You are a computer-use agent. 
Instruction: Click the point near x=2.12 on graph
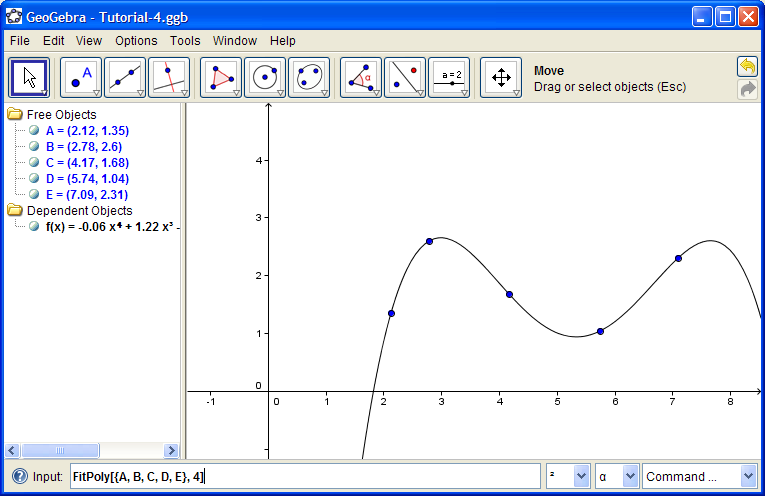click(x=391, y=313)
